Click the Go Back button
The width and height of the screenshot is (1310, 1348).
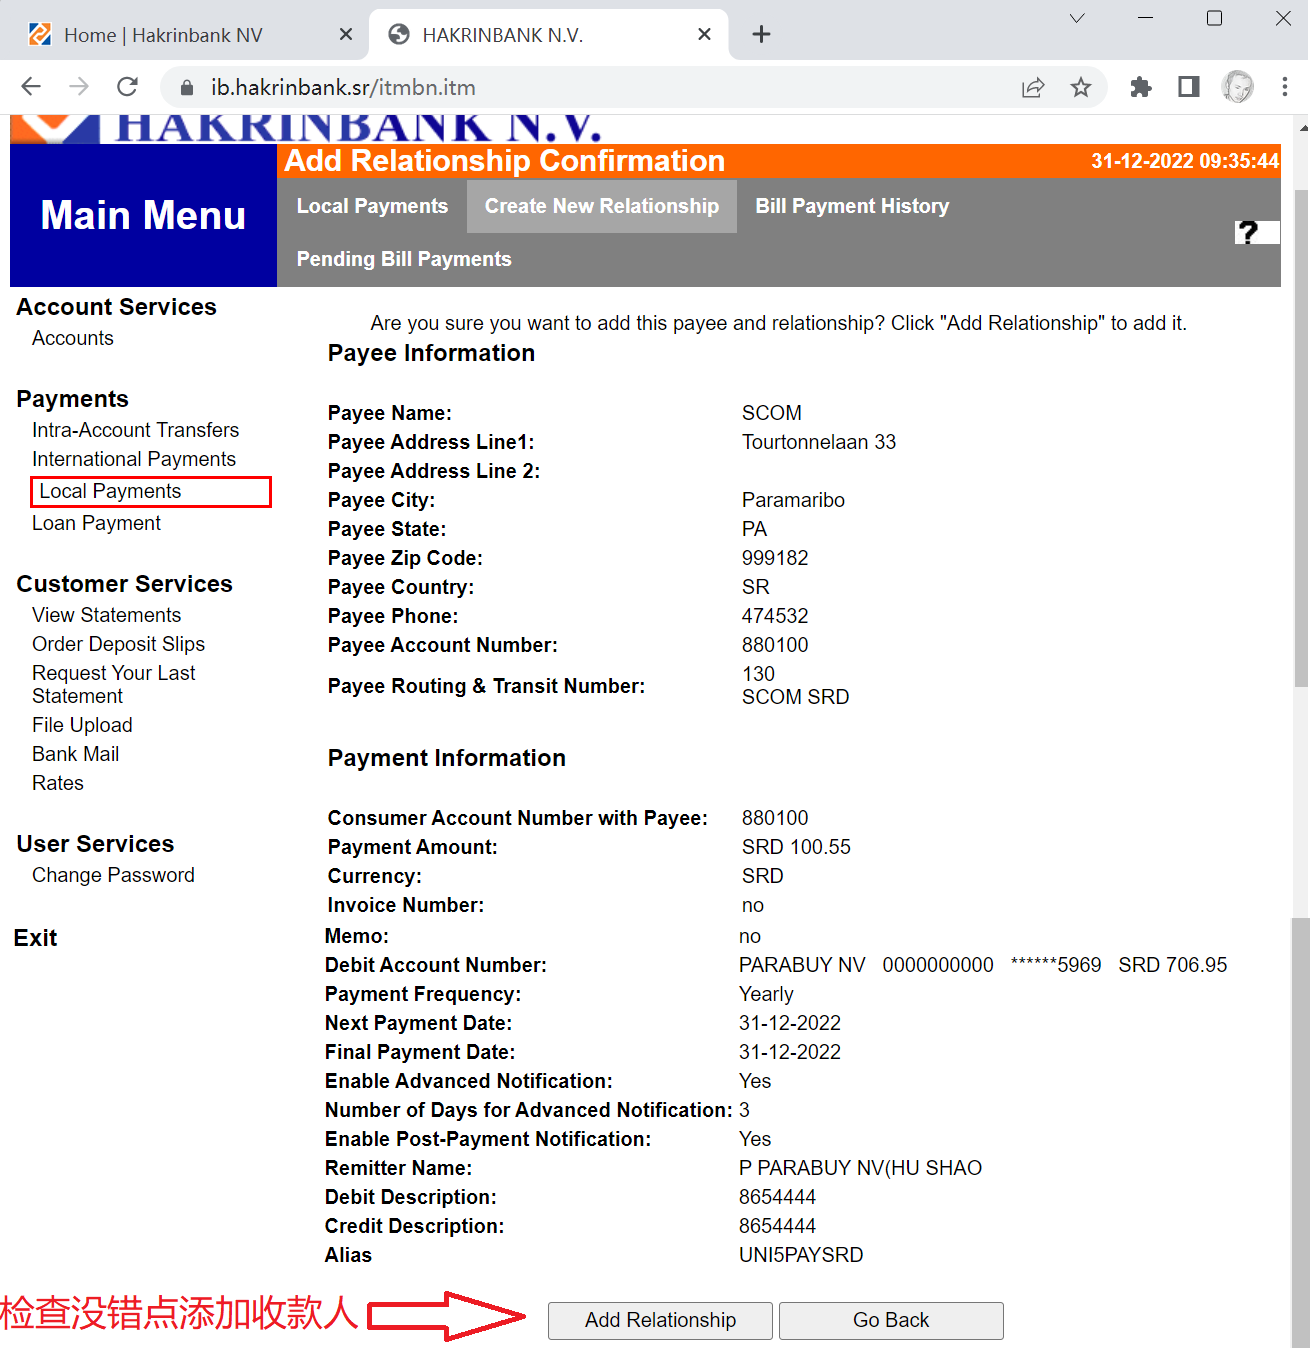click(890, 1320)
